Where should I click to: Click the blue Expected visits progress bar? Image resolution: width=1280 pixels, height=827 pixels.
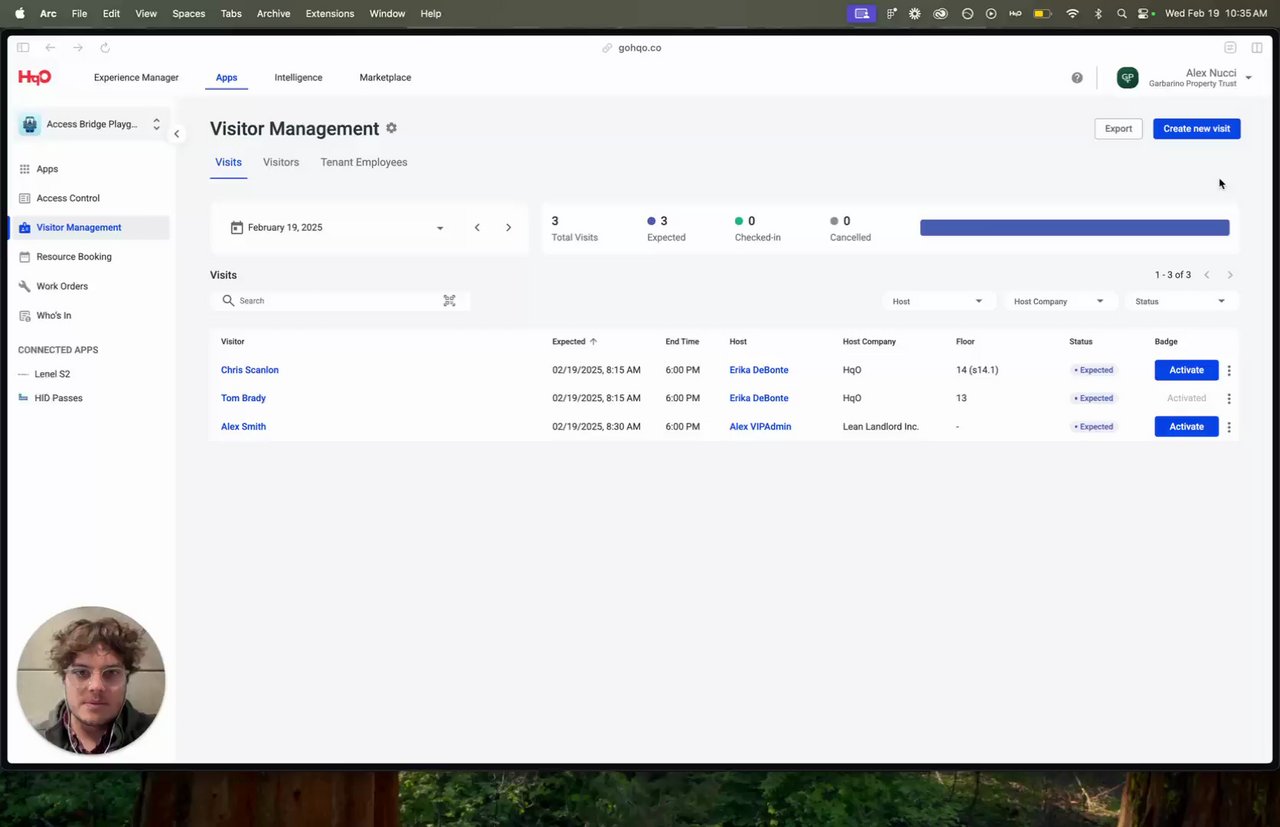(x=1074, y=228)
